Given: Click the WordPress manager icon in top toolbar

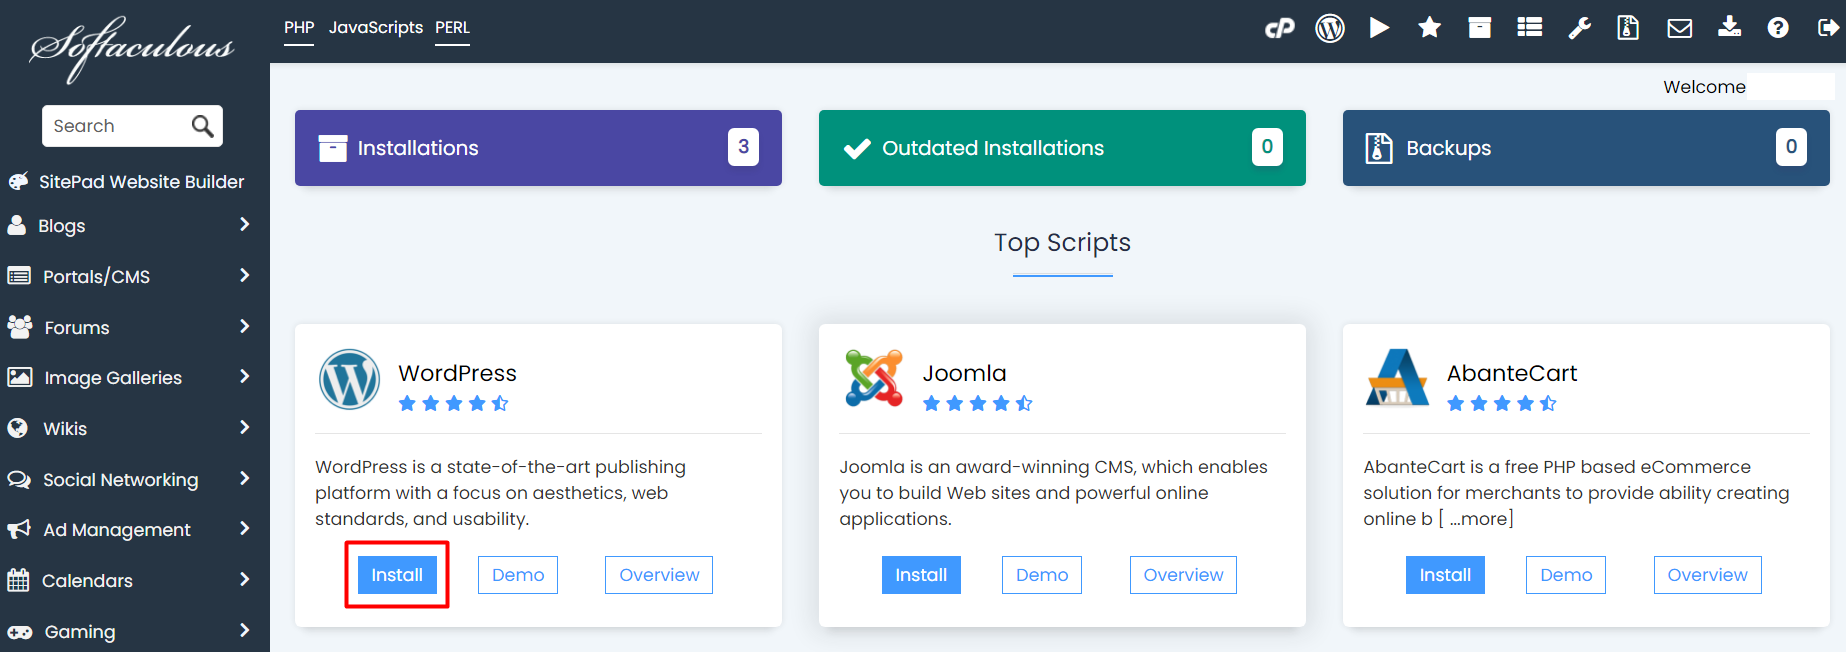Looking at the screenshot, I should tap(1329, 28).
